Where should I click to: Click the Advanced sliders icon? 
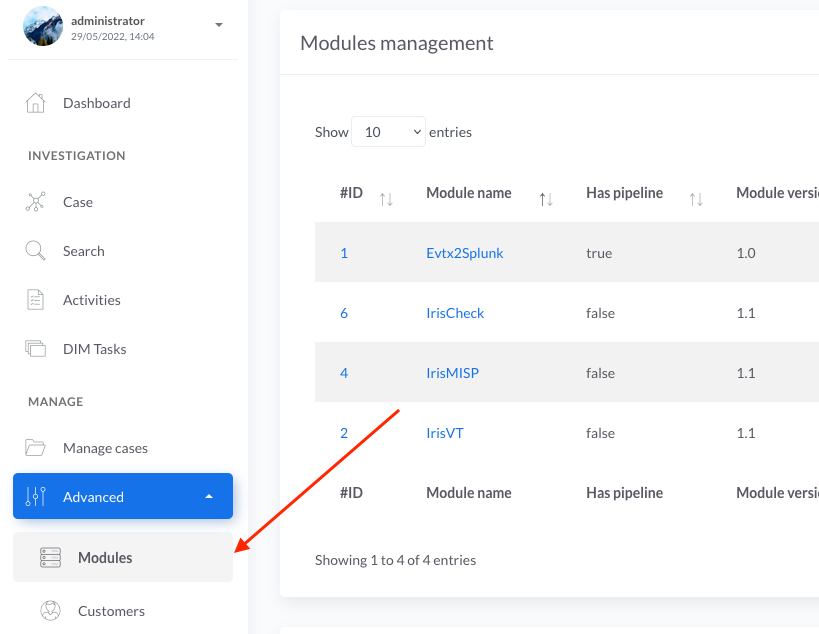pyautogui.click(x=35, y=496)
